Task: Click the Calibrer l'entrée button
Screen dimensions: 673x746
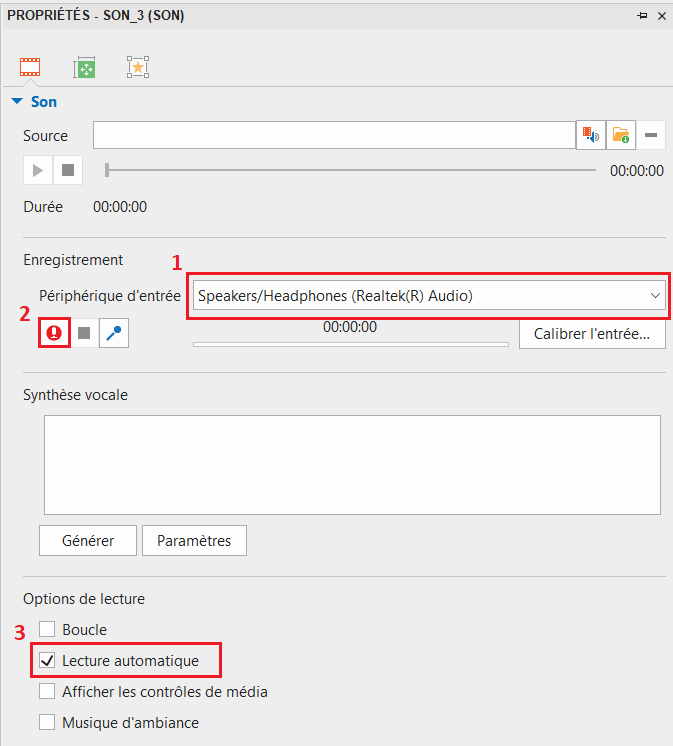Action: pos(592,334)
